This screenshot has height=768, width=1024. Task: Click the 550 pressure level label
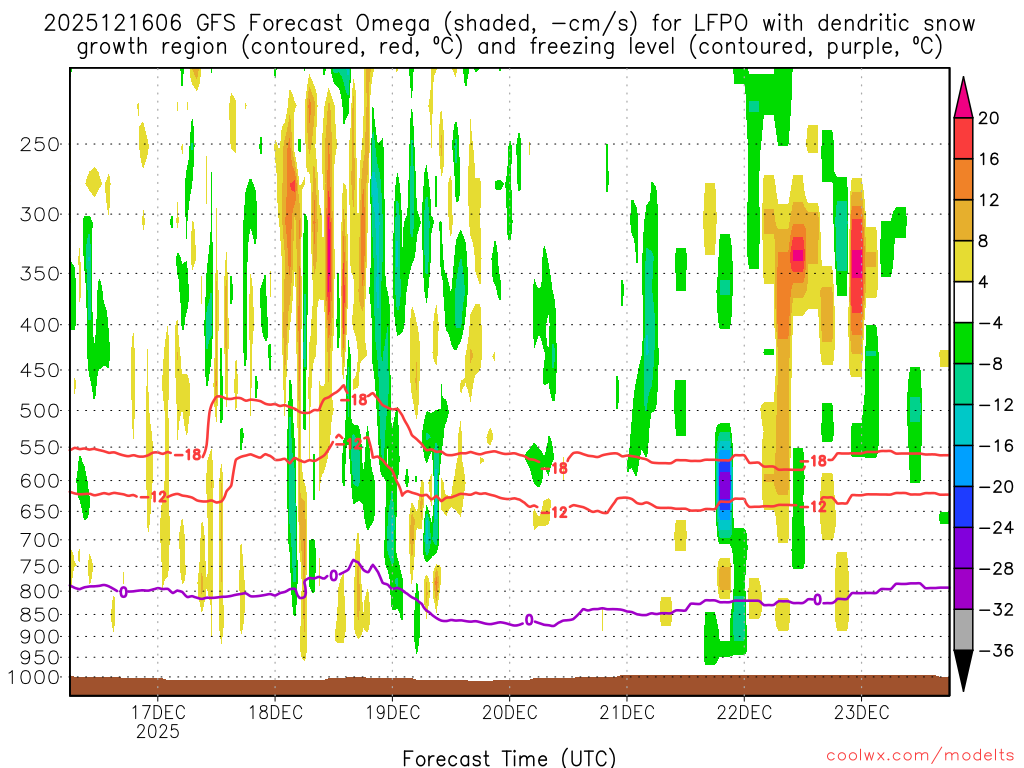[x=40, y=447]
